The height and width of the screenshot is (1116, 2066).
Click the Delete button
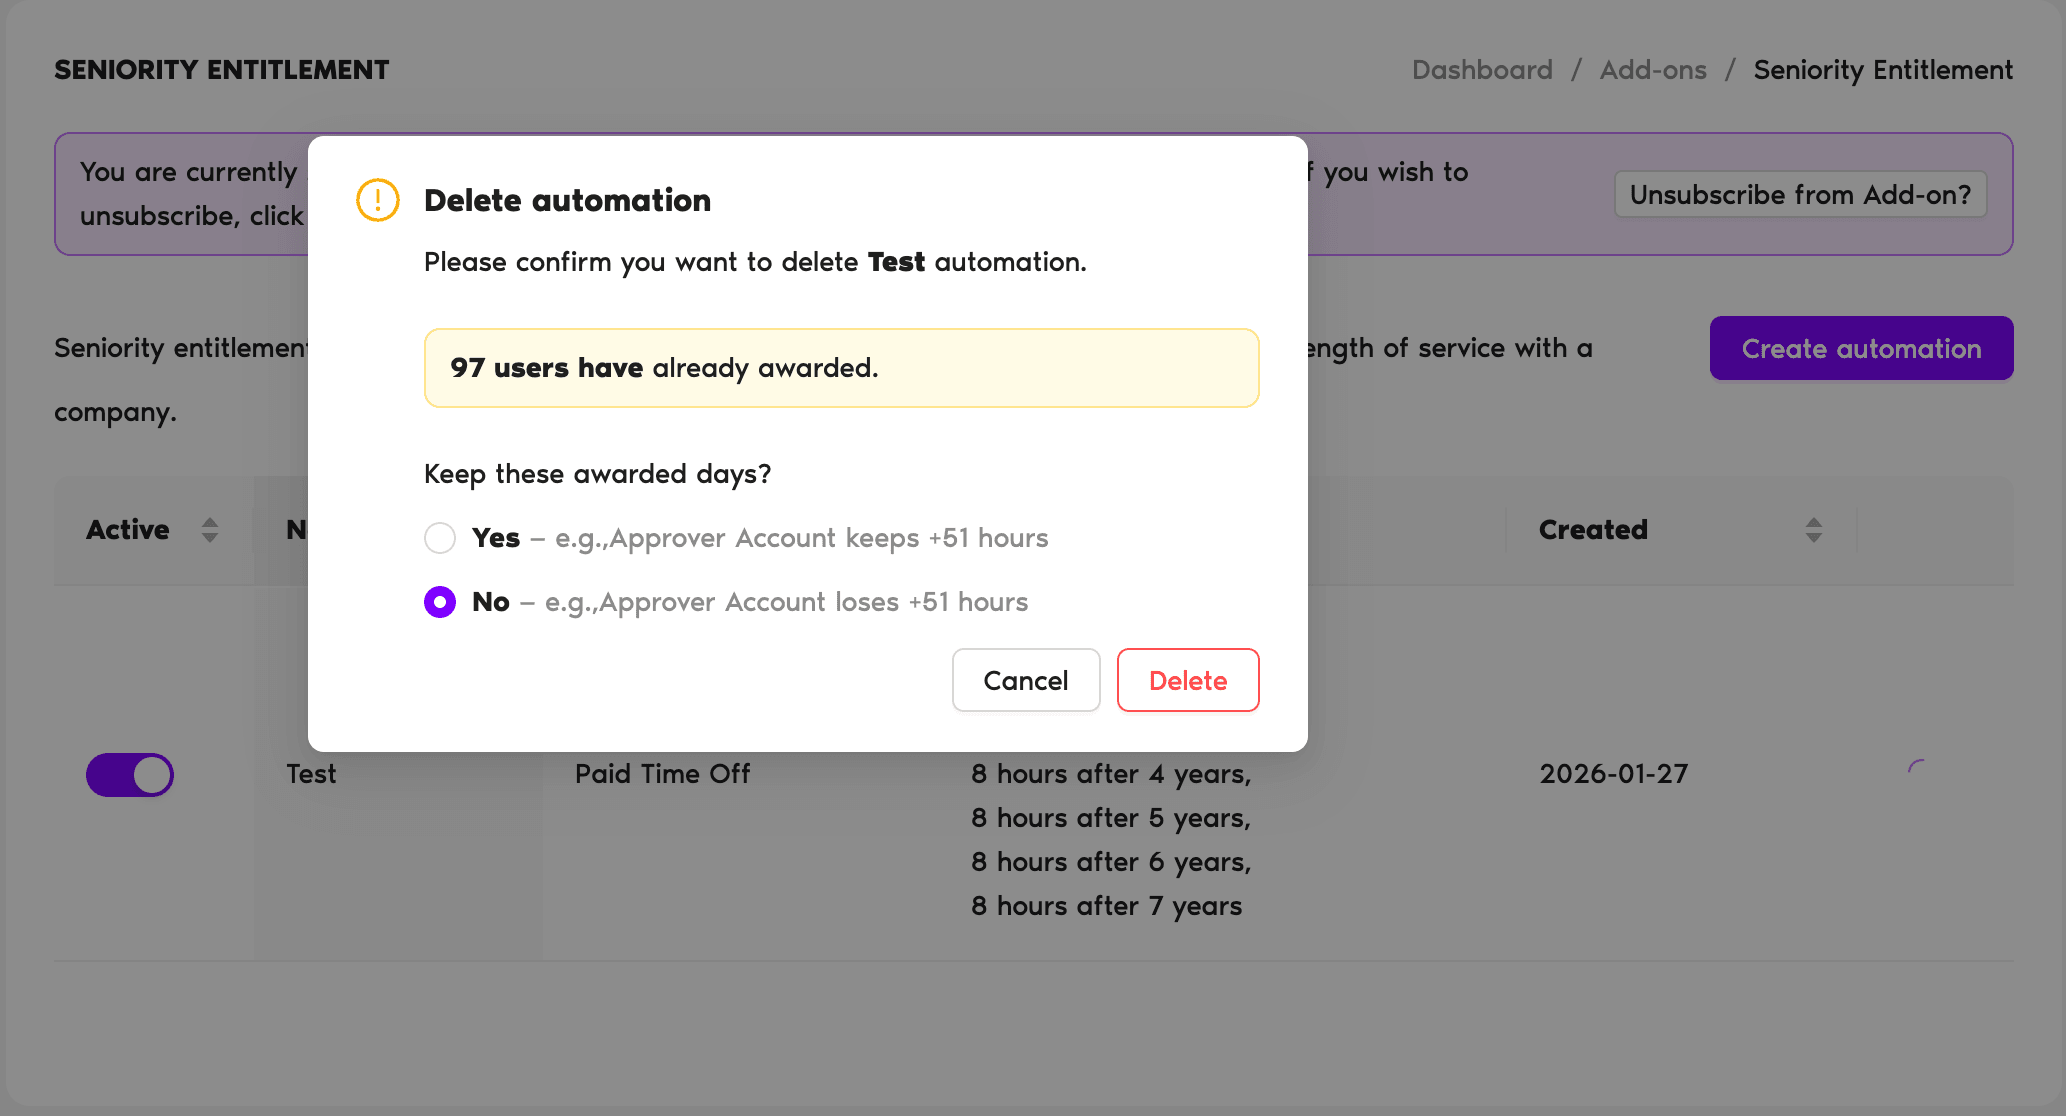tap(1188, 680)
